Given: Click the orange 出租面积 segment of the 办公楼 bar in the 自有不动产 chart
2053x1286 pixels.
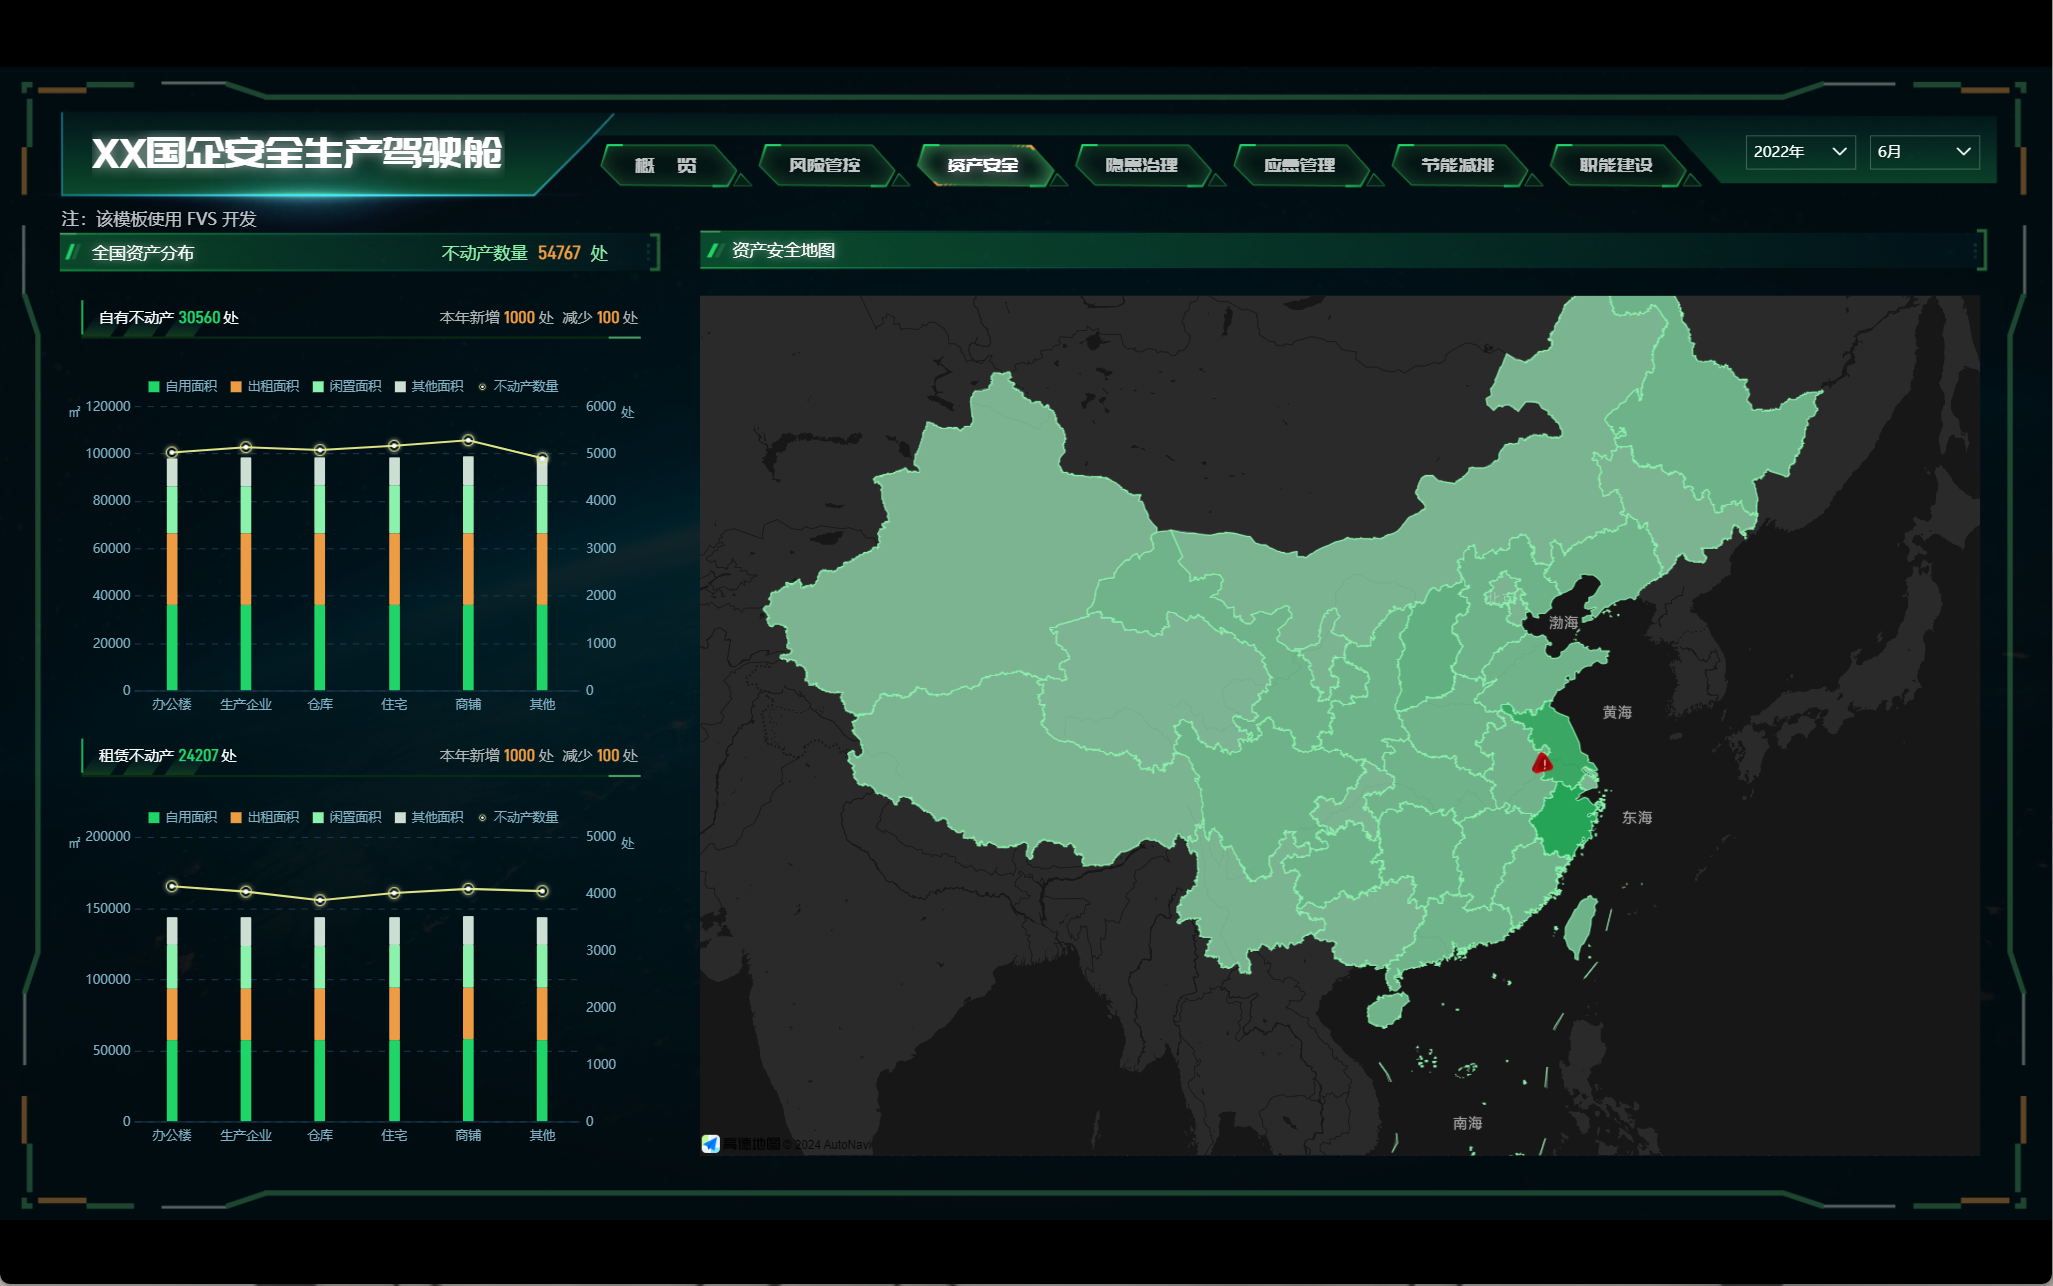Looking at the screenshot, I should tap(172, 568).
